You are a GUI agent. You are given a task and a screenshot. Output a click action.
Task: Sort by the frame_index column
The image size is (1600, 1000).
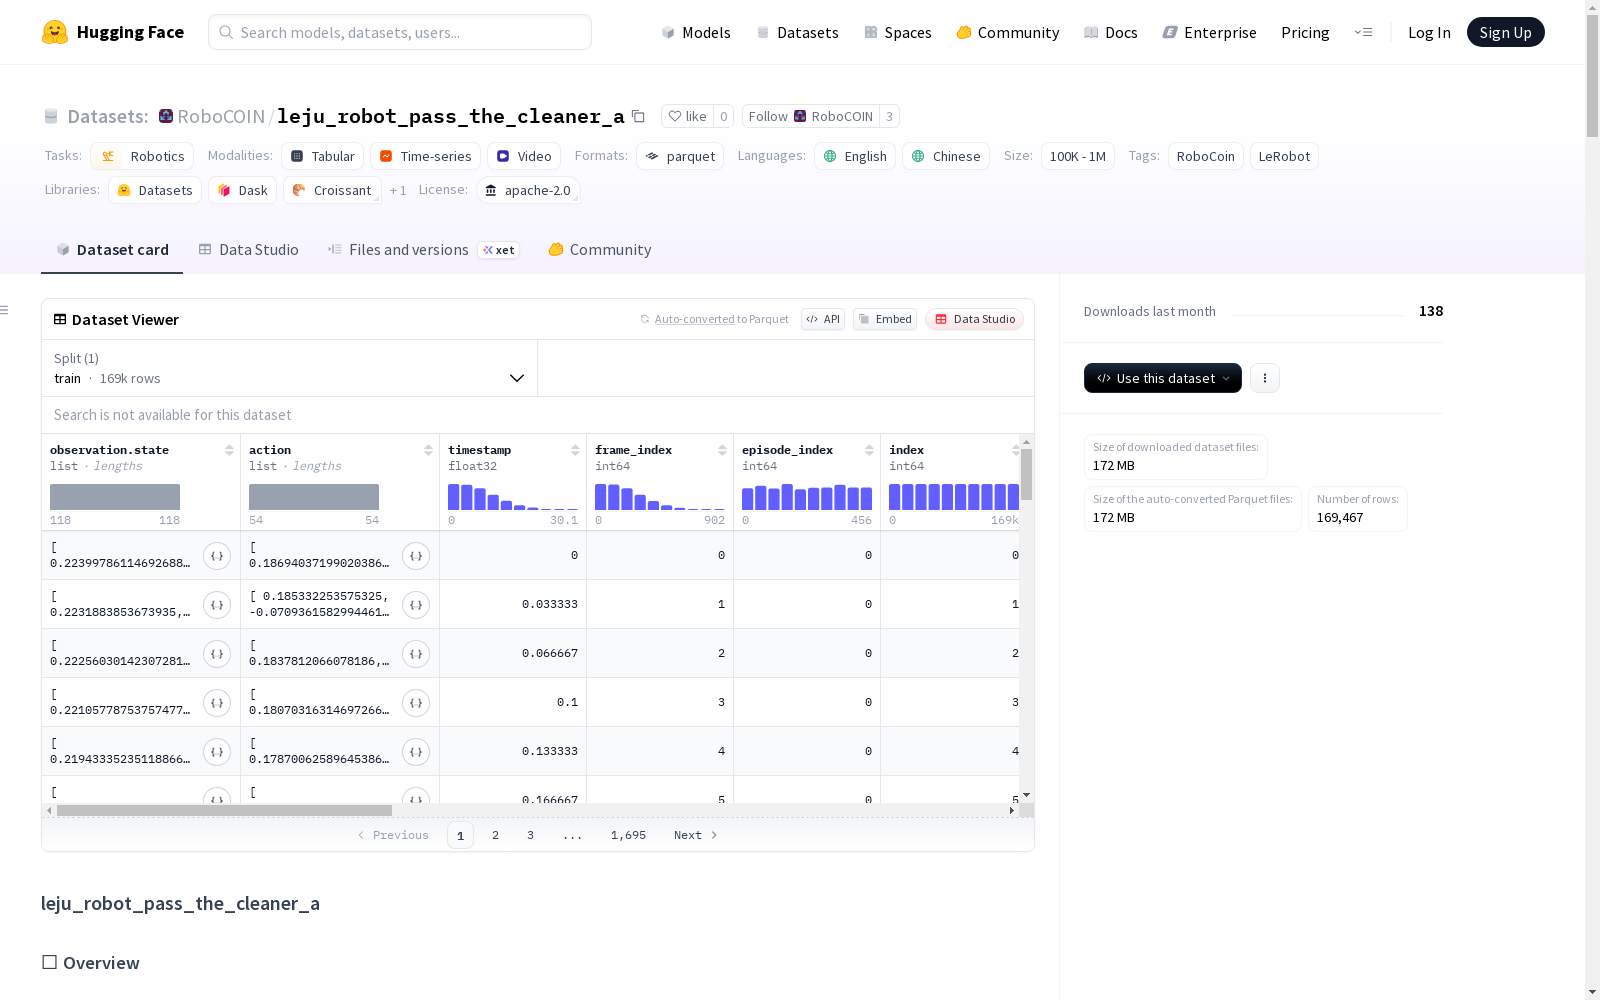722,450
